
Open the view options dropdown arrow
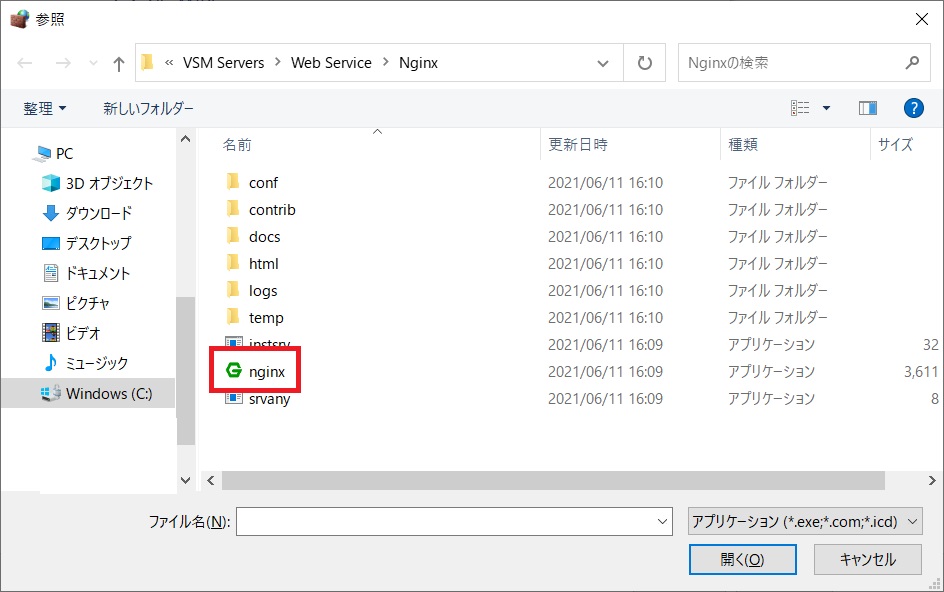[826, 107]
